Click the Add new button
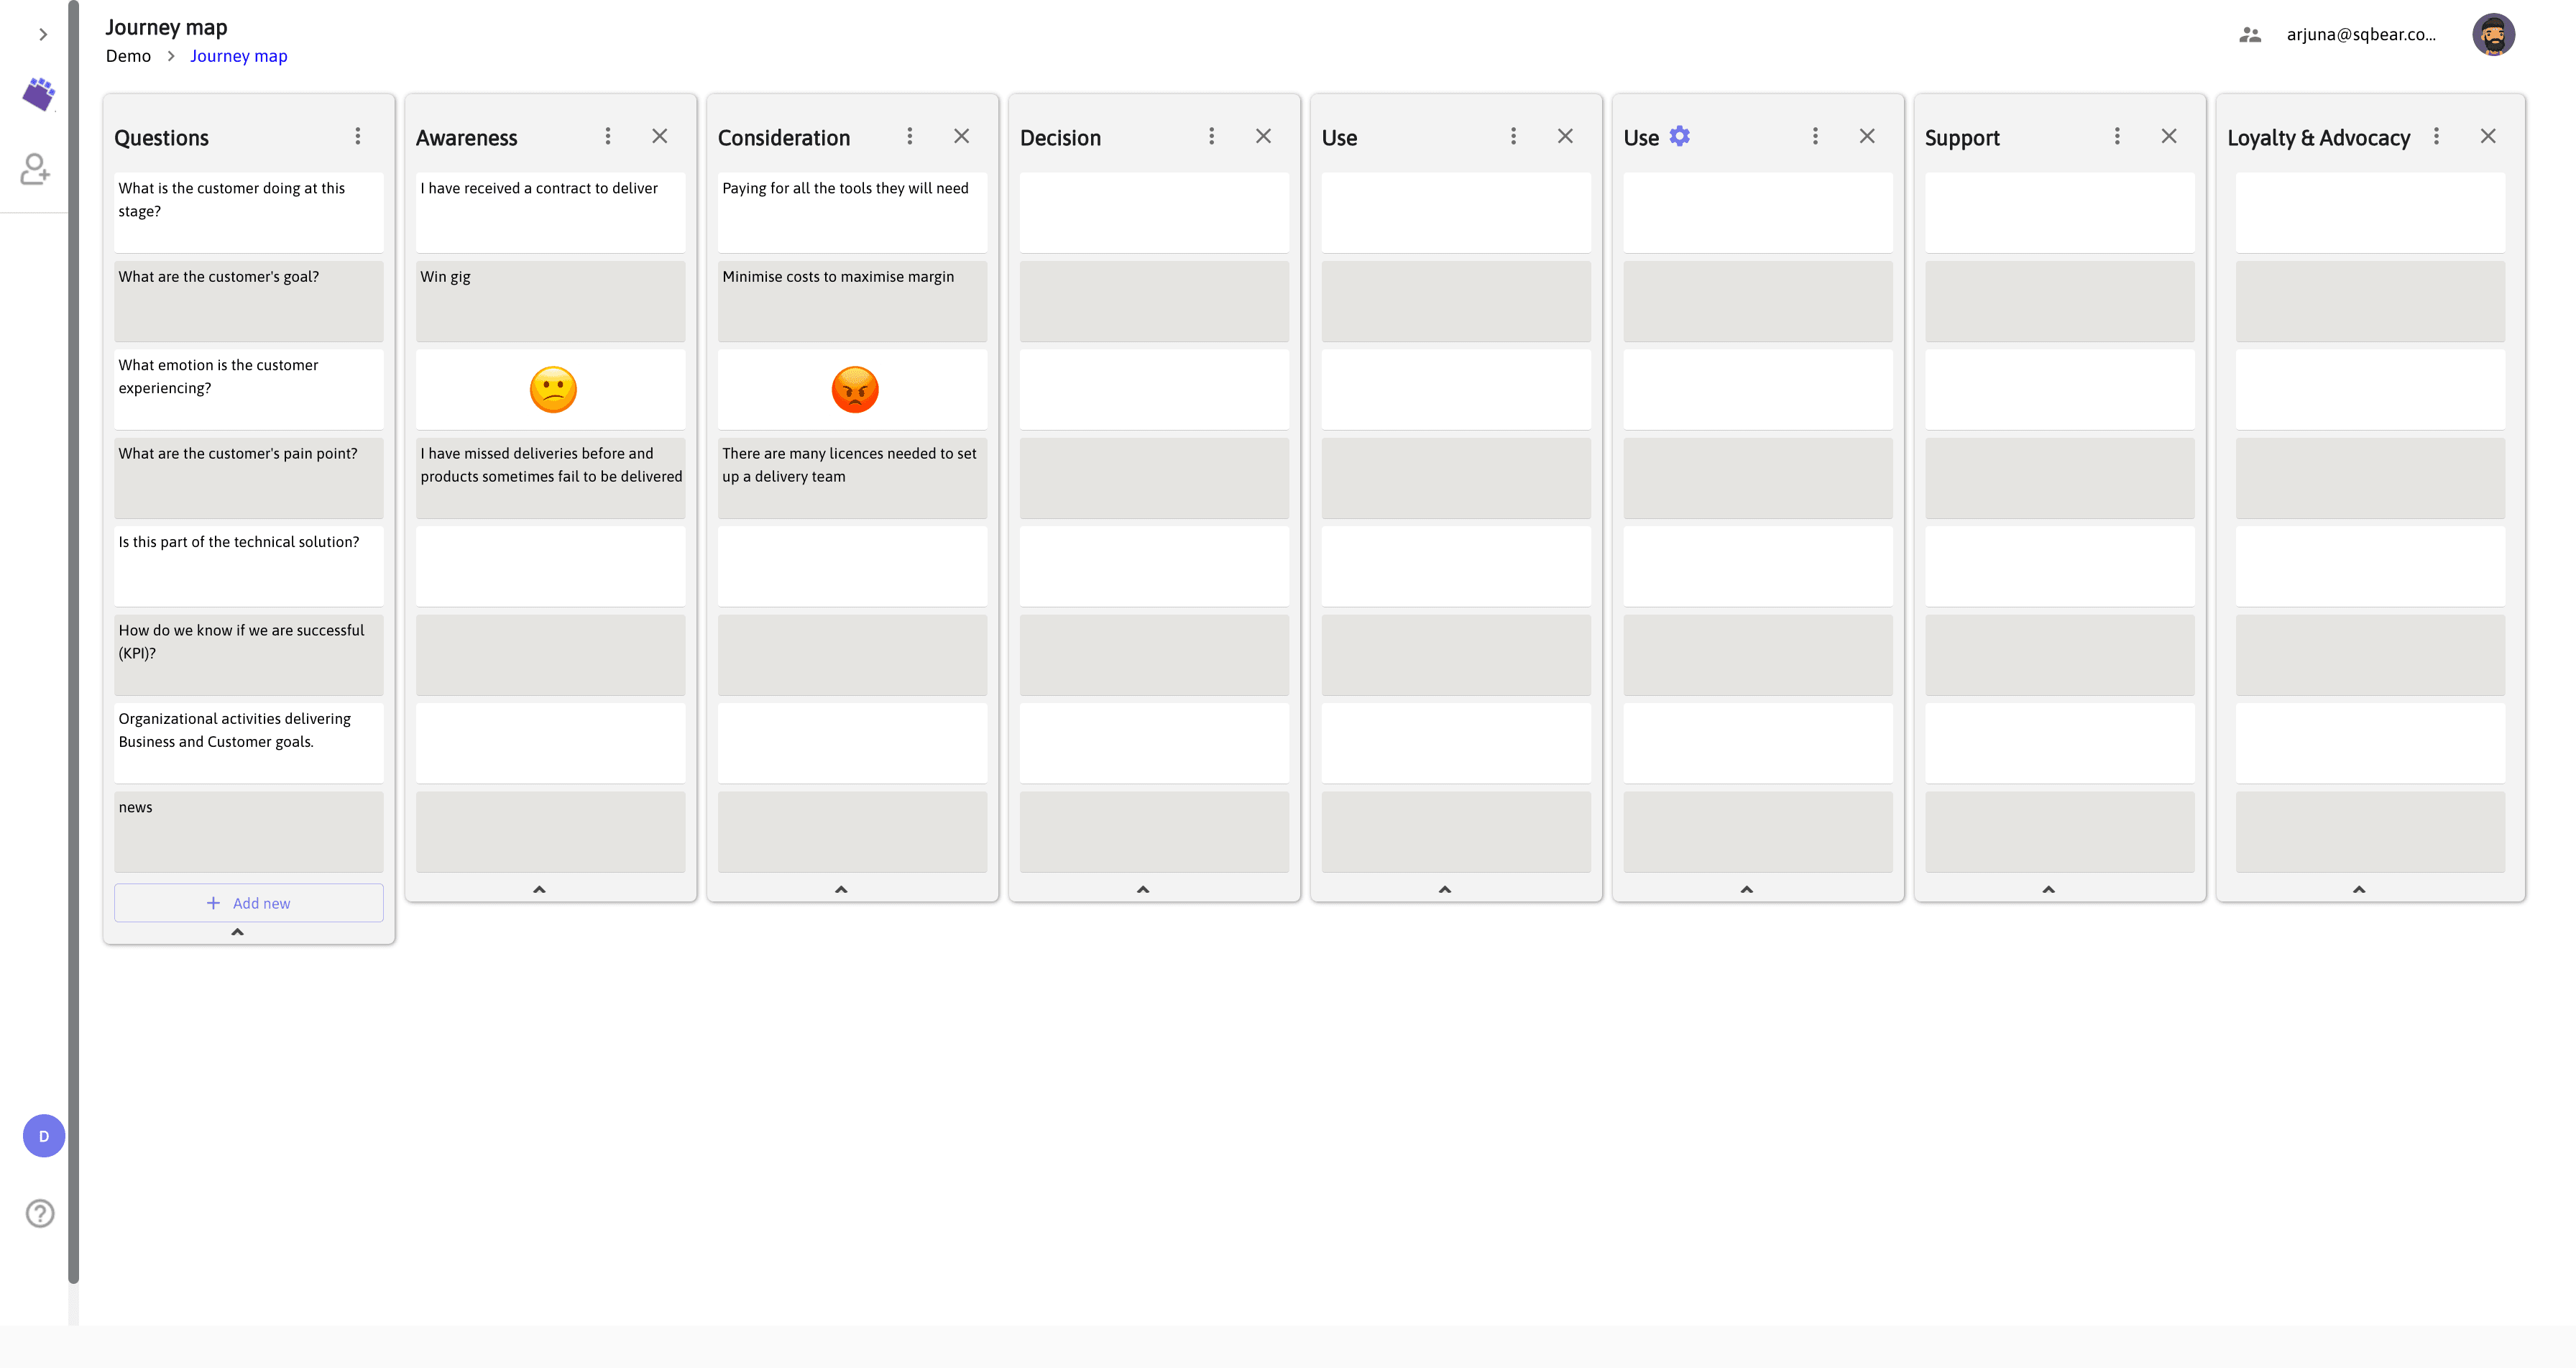 (249, 903)
